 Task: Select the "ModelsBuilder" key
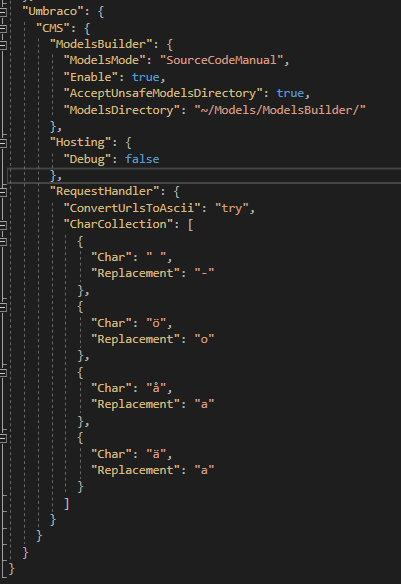(101, 44)
